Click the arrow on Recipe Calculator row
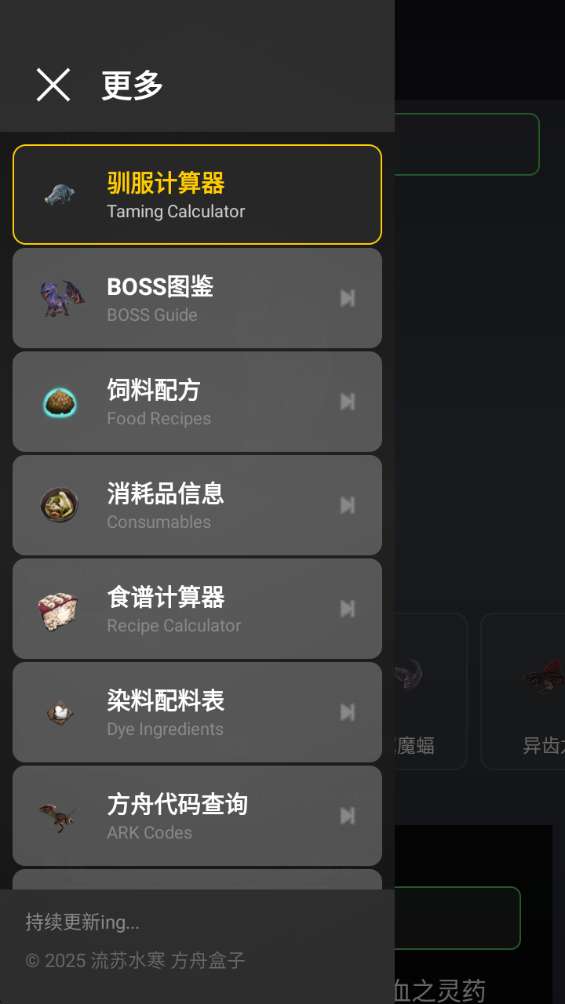 tap(347, 609)
